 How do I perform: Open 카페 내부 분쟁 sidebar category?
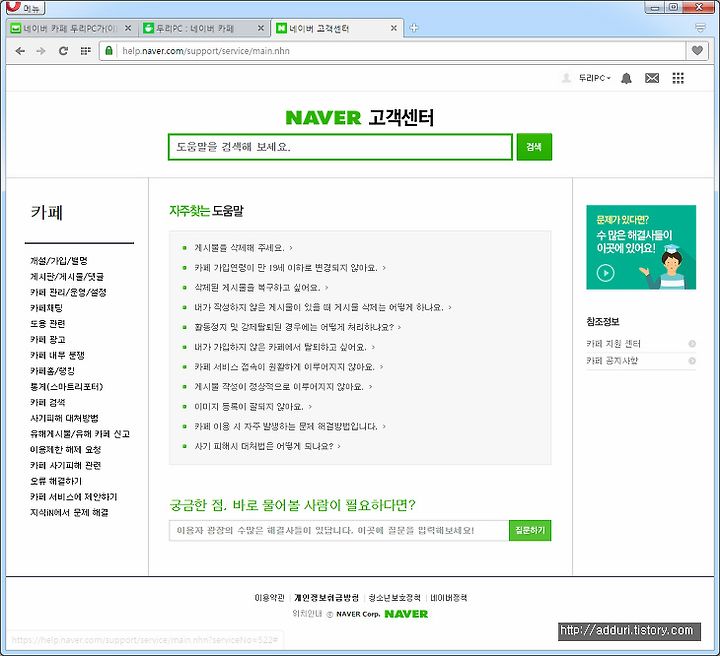(x=57, y=355)
